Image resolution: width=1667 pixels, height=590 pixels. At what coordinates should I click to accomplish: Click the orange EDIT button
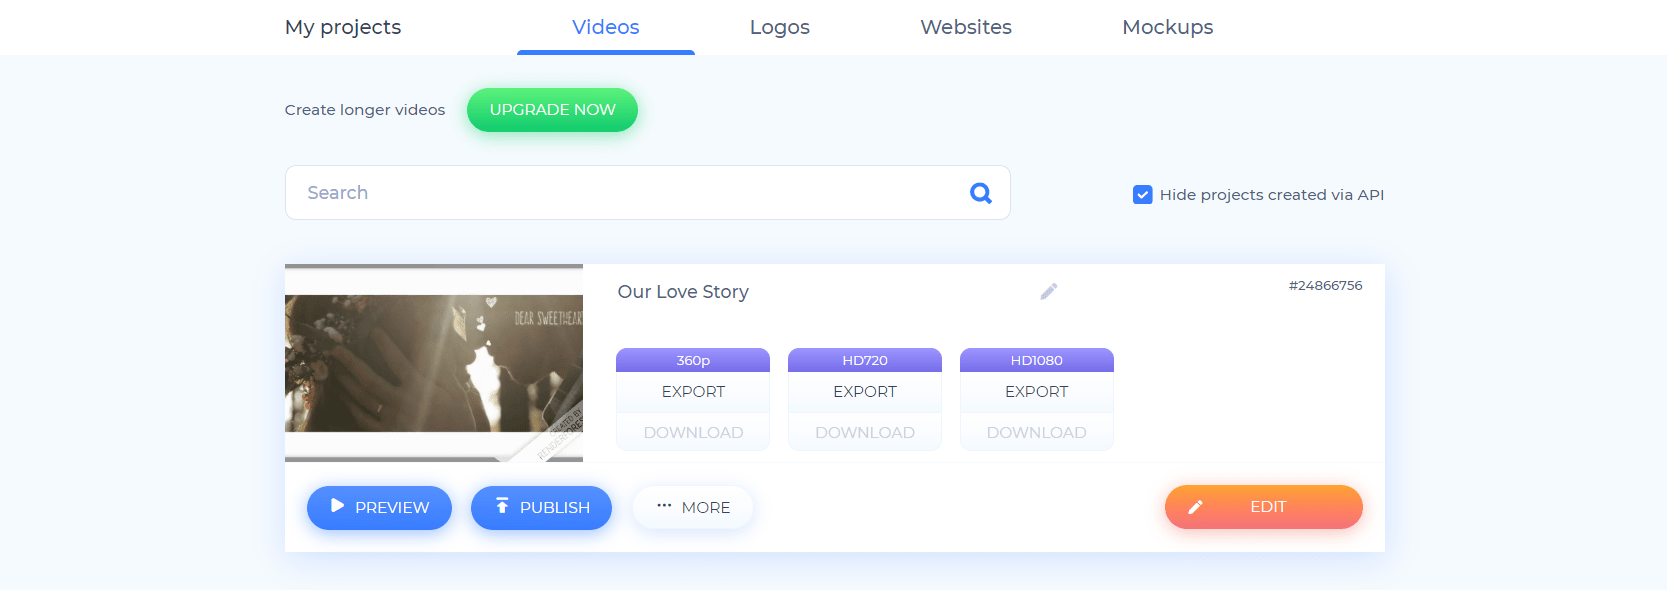(1264, 507)
